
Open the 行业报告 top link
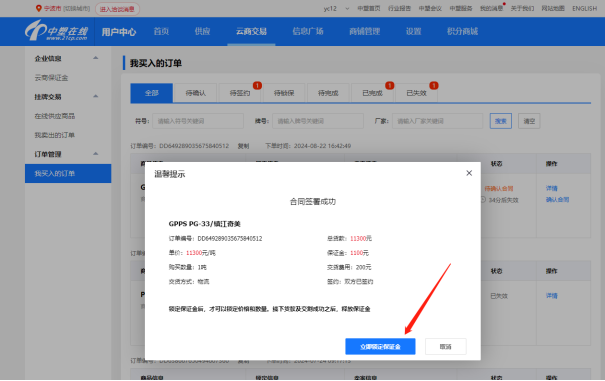[399, 8]
